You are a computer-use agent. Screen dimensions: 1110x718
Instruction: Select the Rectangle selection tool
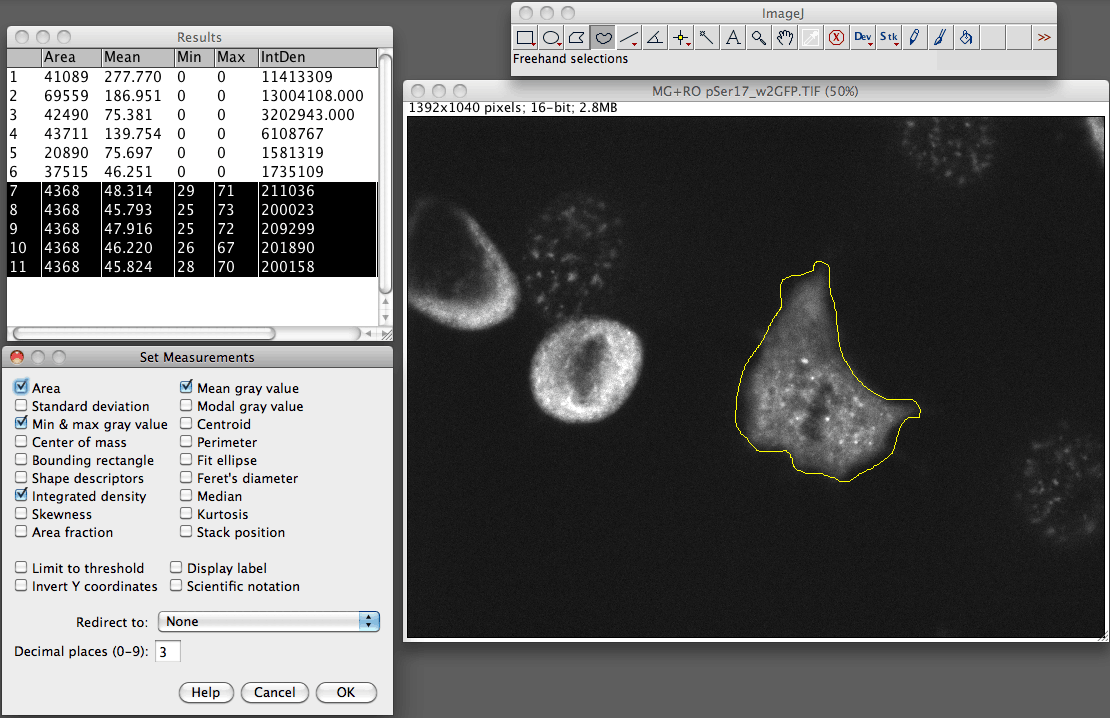click(x=525, y=38)
